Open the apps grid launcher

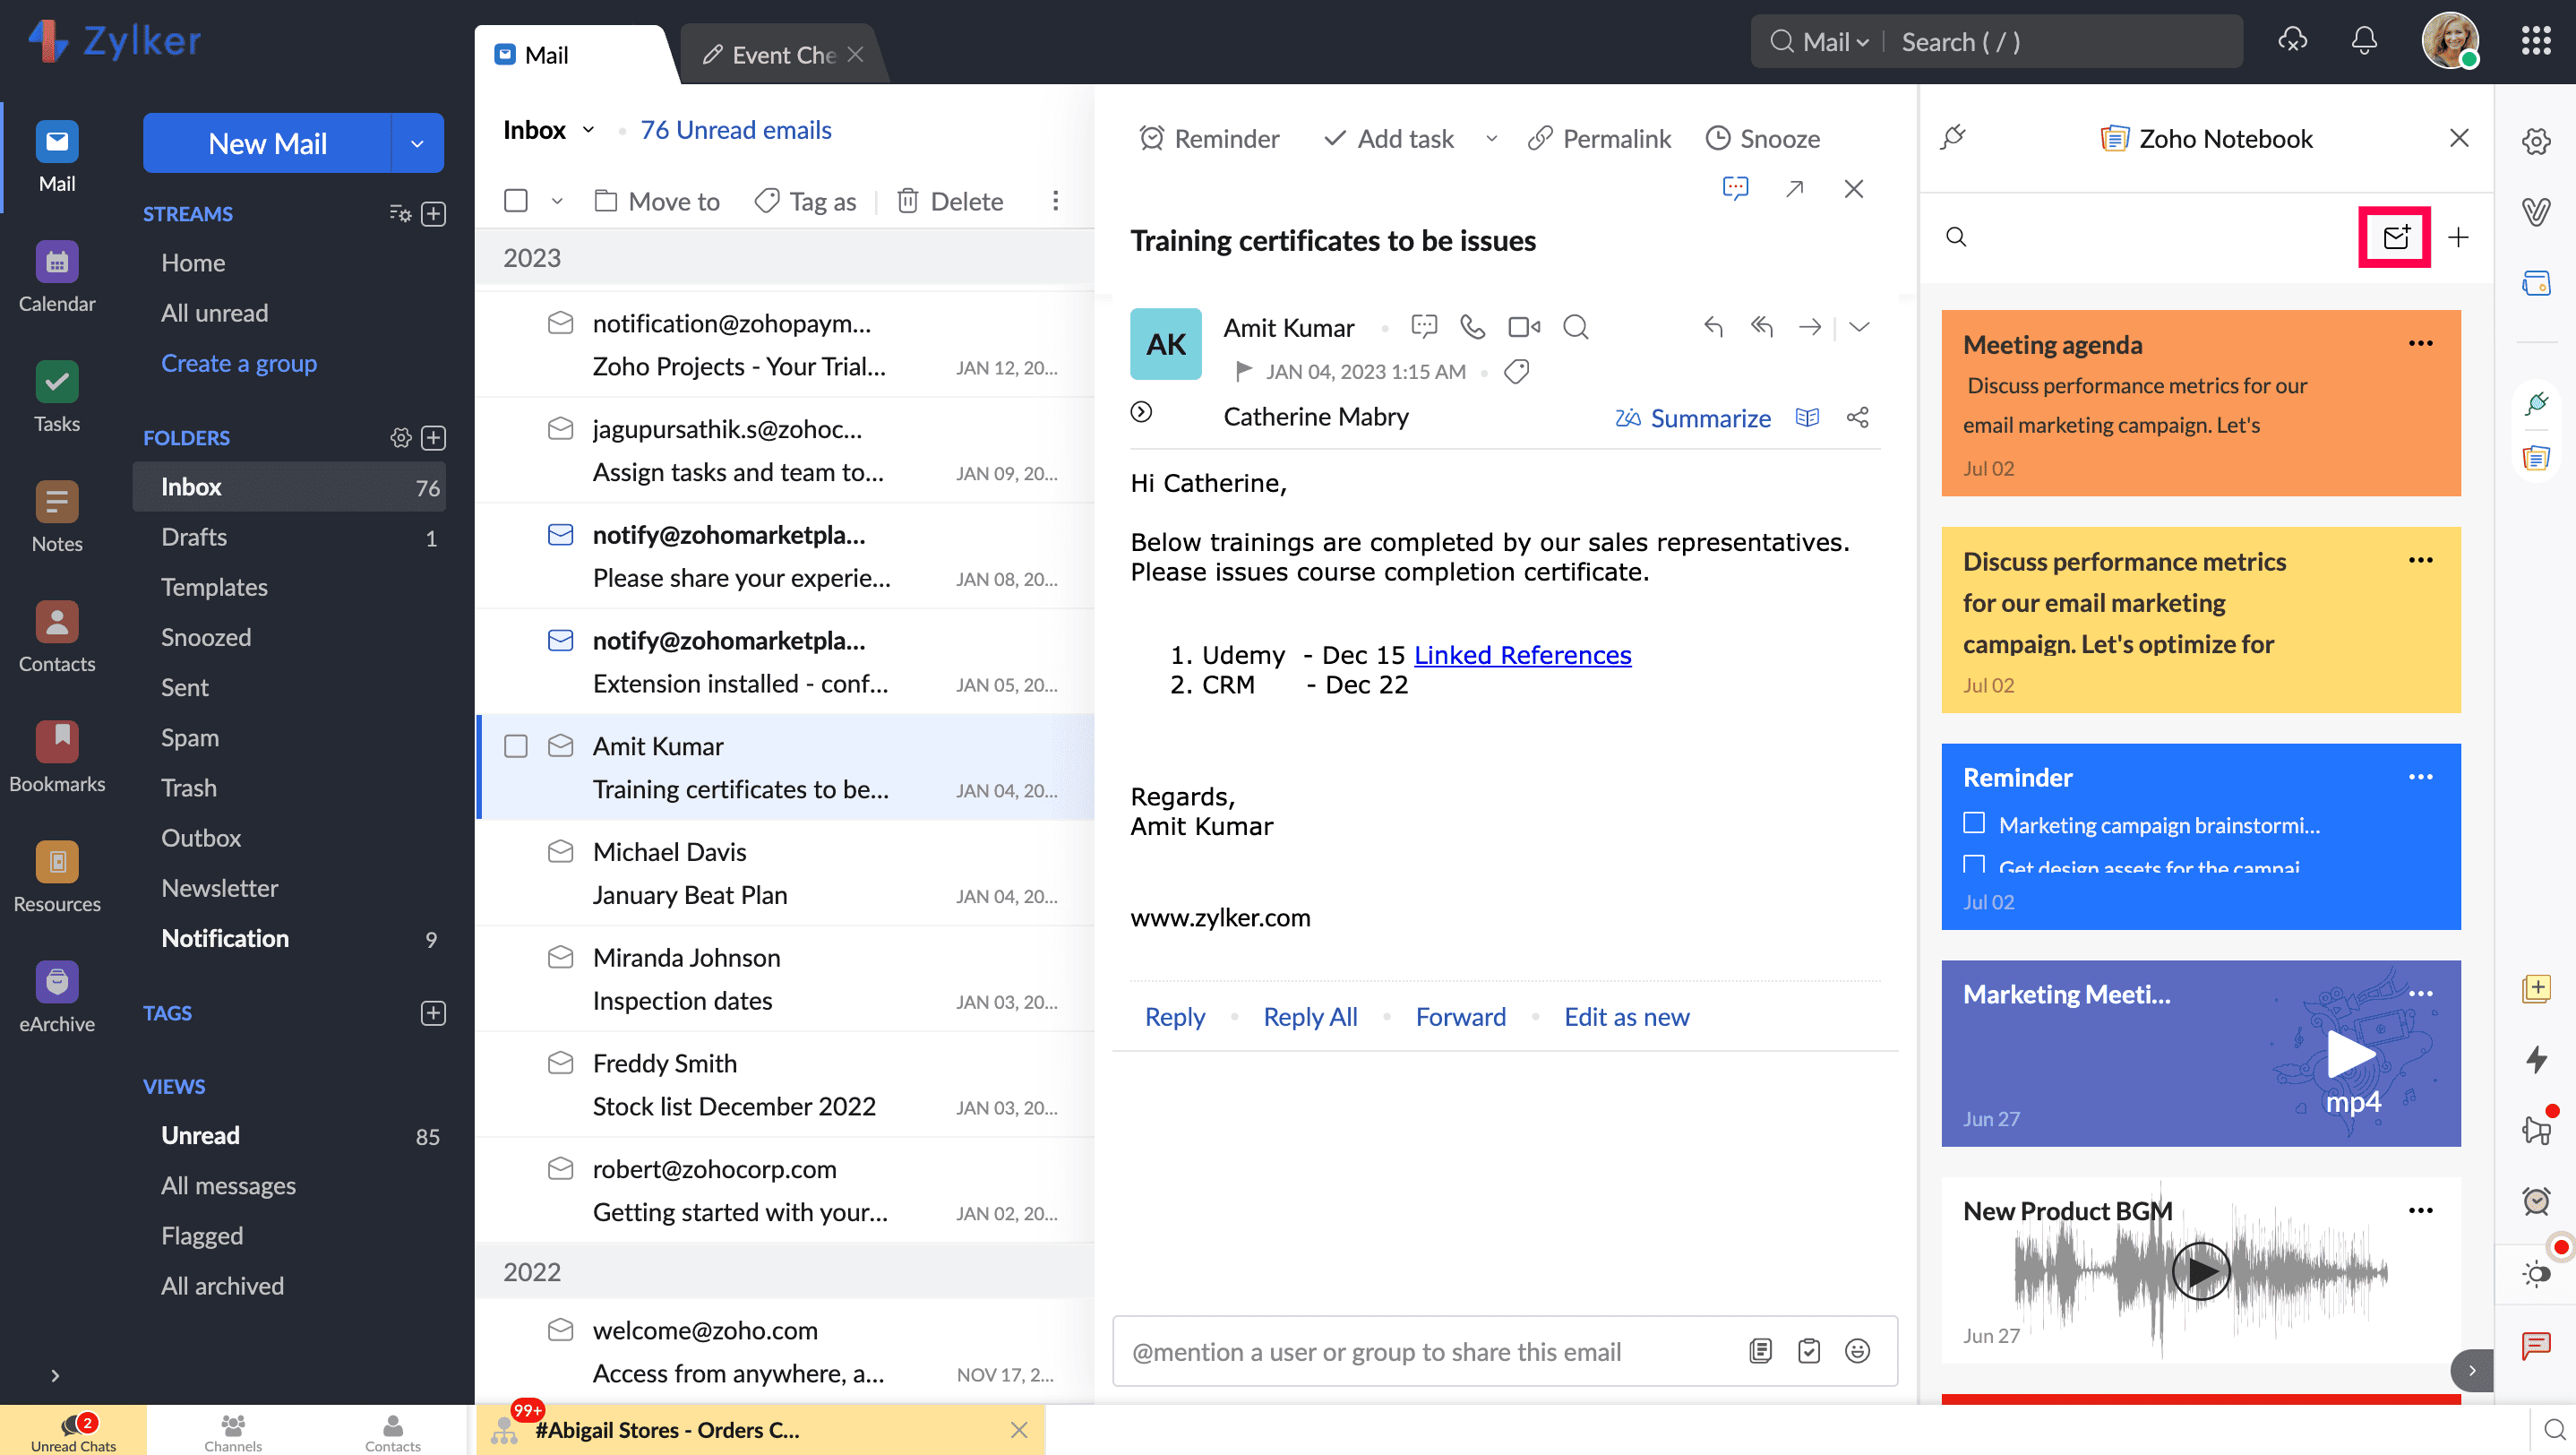pos(2536,41)
